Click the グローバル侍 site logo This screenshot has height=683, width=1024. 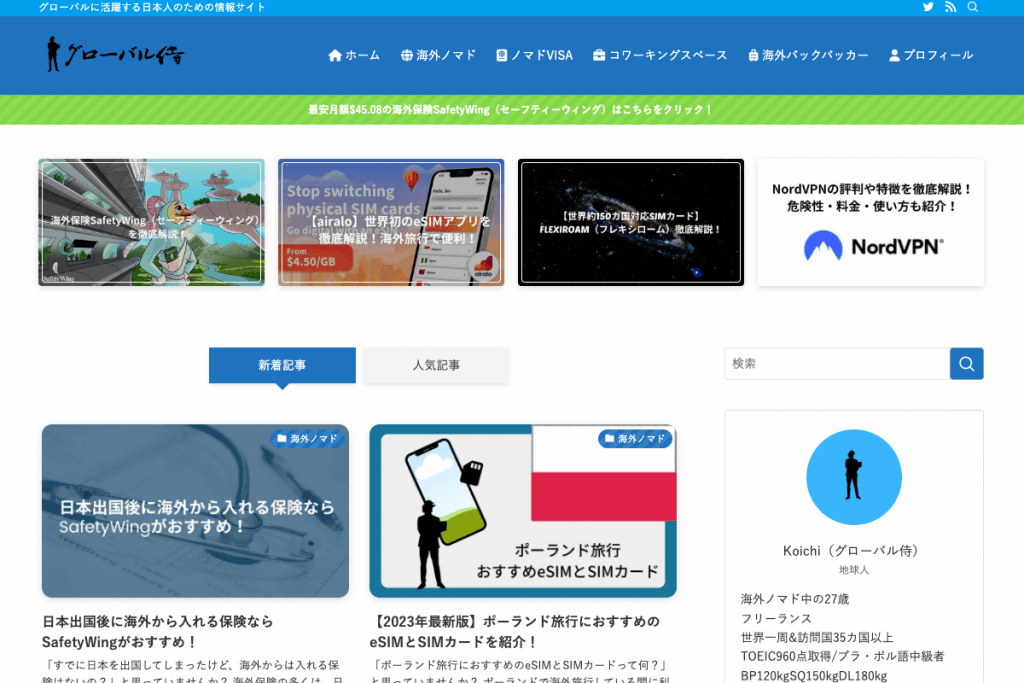115,55
